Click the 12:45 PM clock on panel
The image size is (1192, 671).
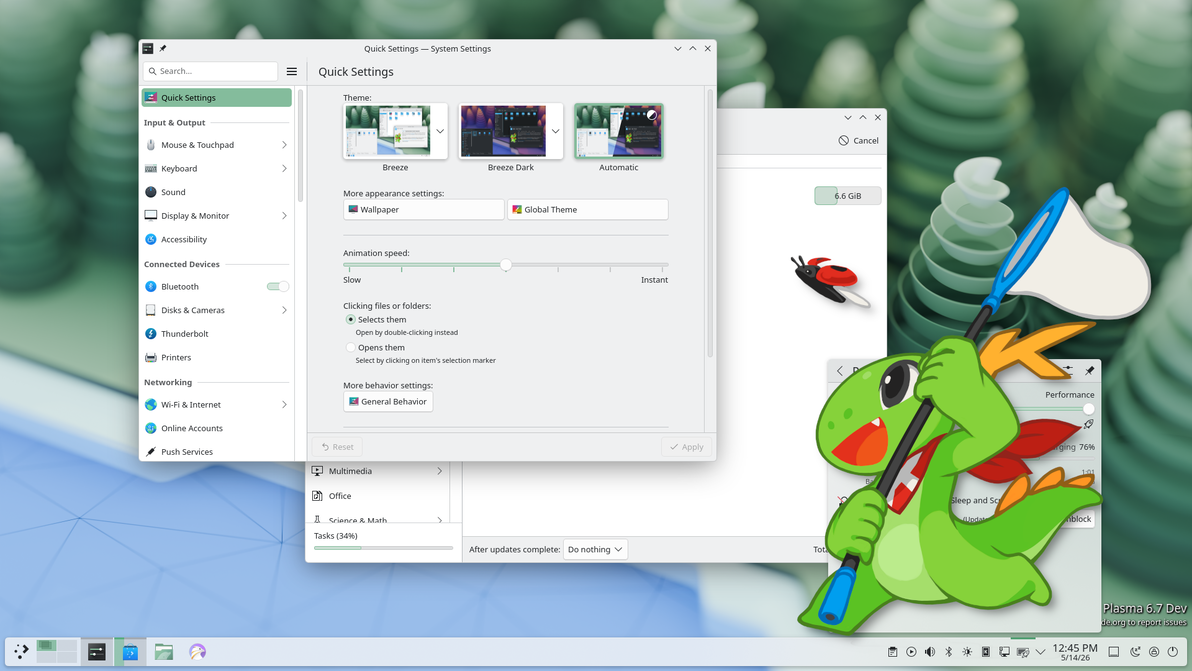click(1075, 652)
